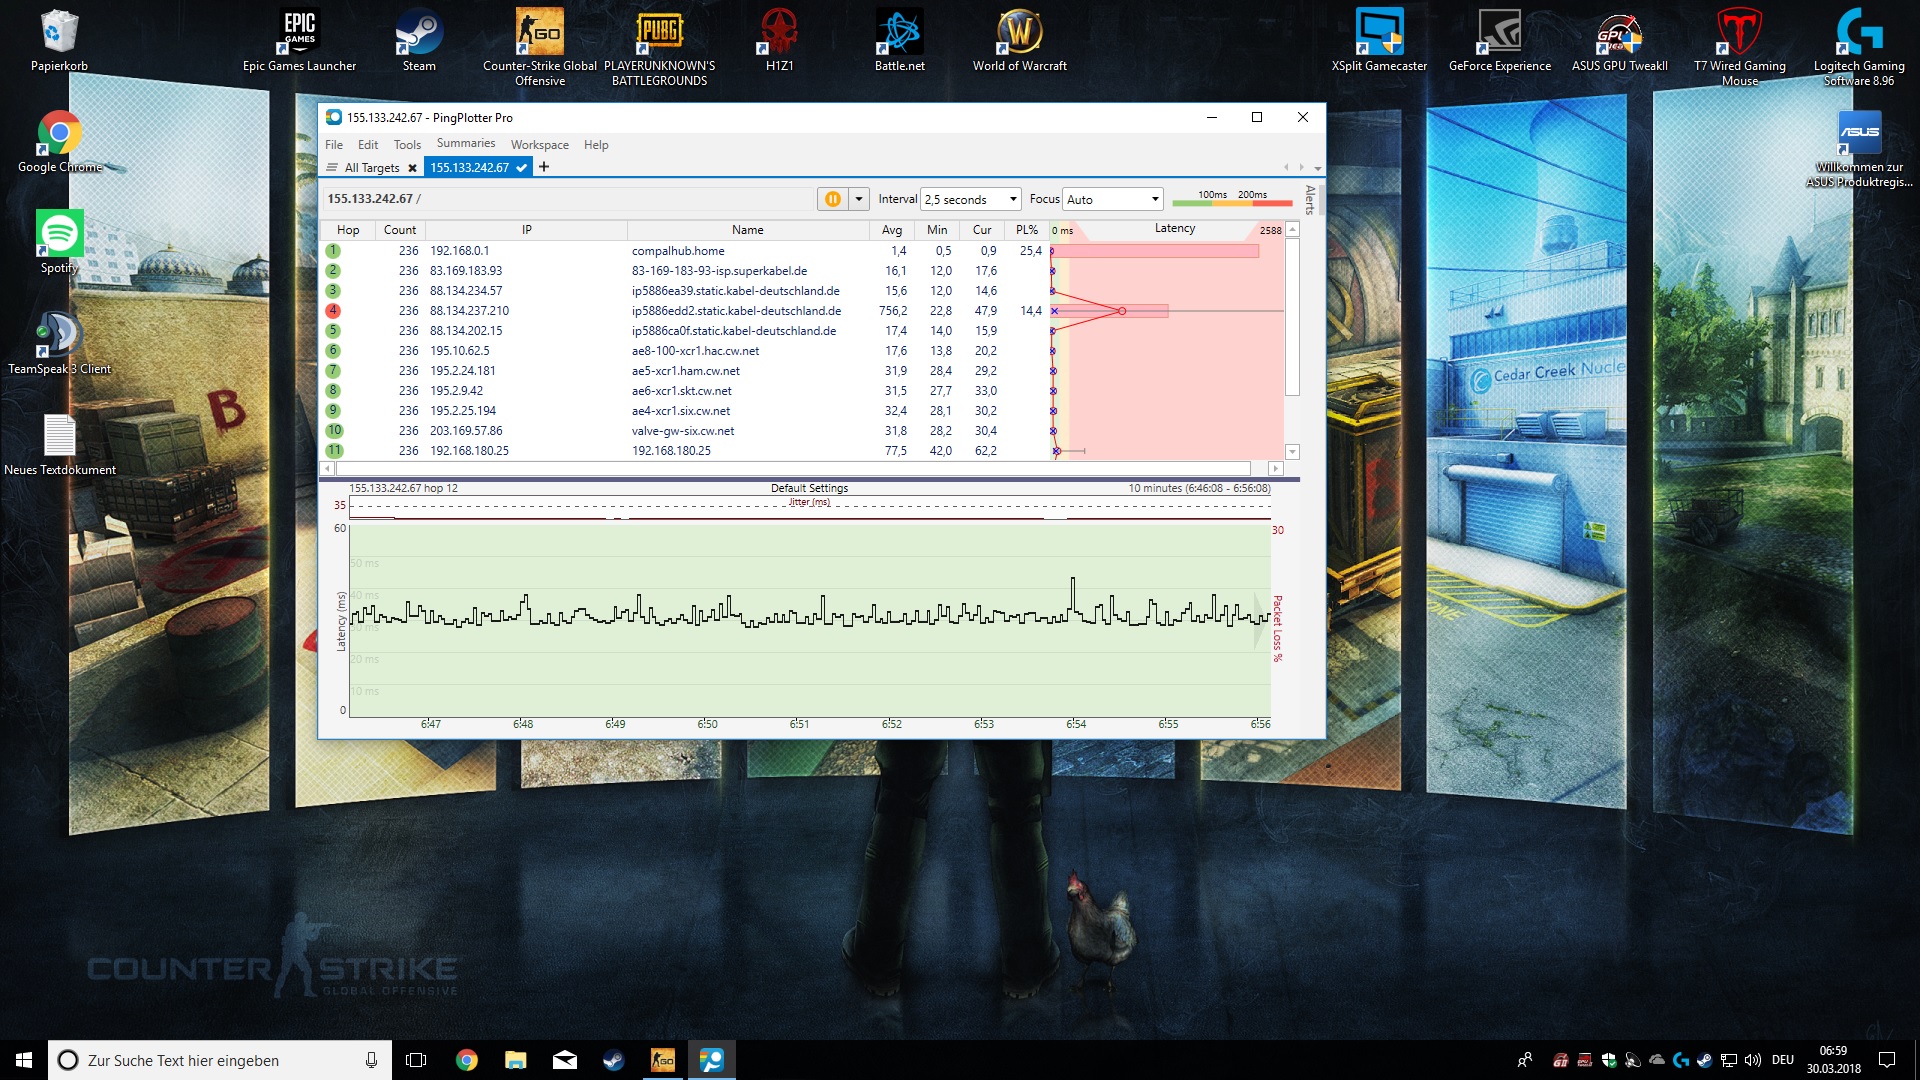Open the Help menu
The width and height of the screenshot is (1920, 1080).
[x=596, y=145]
